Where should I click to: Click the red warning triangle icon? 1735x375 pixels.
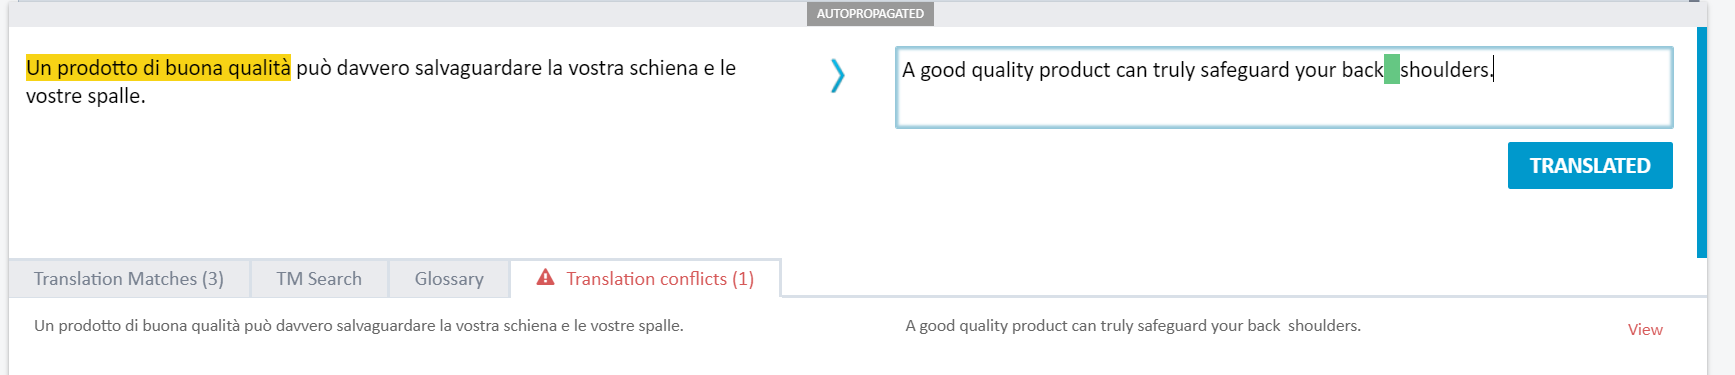(545, 278)
